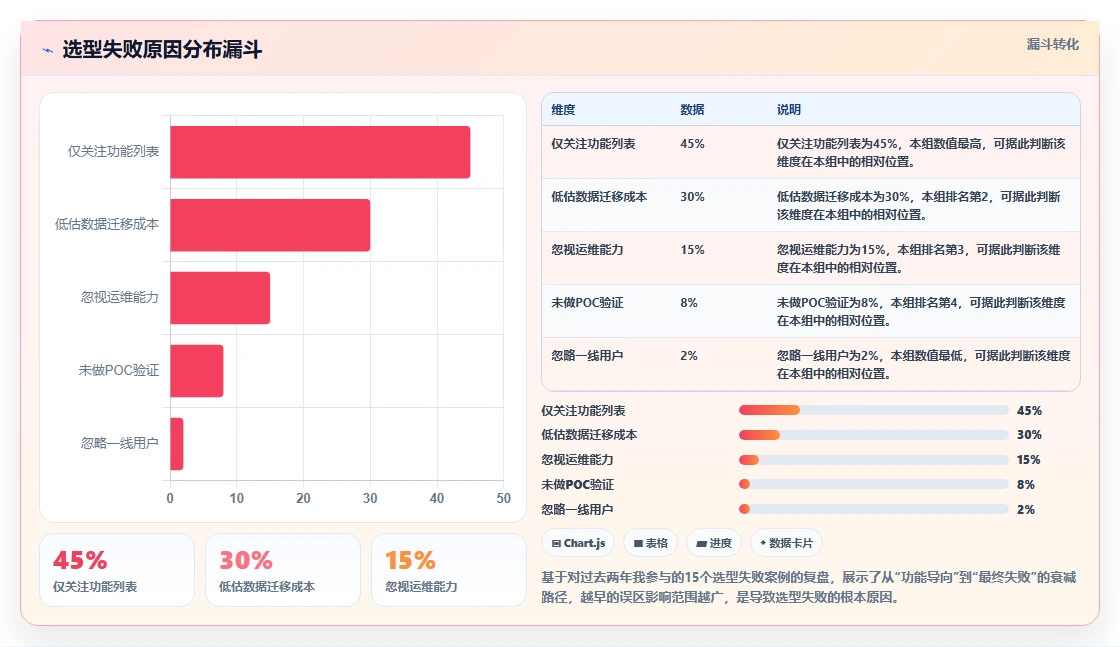The width and height of the screenshot is (1120, 647).
Task: Click the 低估数据迁移成本 y-axis label on the chart
Action: click(x=107, y=224)
